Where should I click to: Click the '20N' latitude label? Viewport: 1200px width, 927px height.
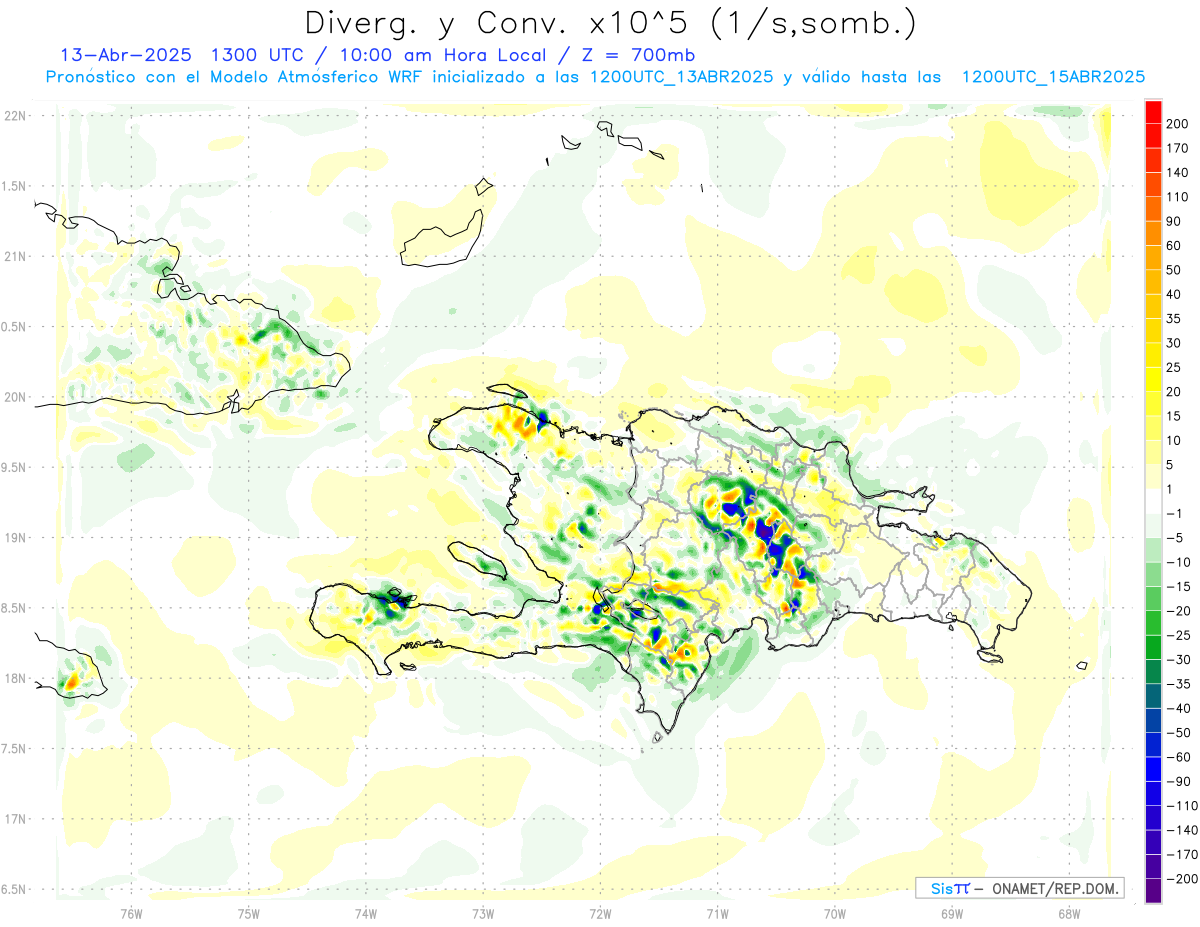coord(13,397)
